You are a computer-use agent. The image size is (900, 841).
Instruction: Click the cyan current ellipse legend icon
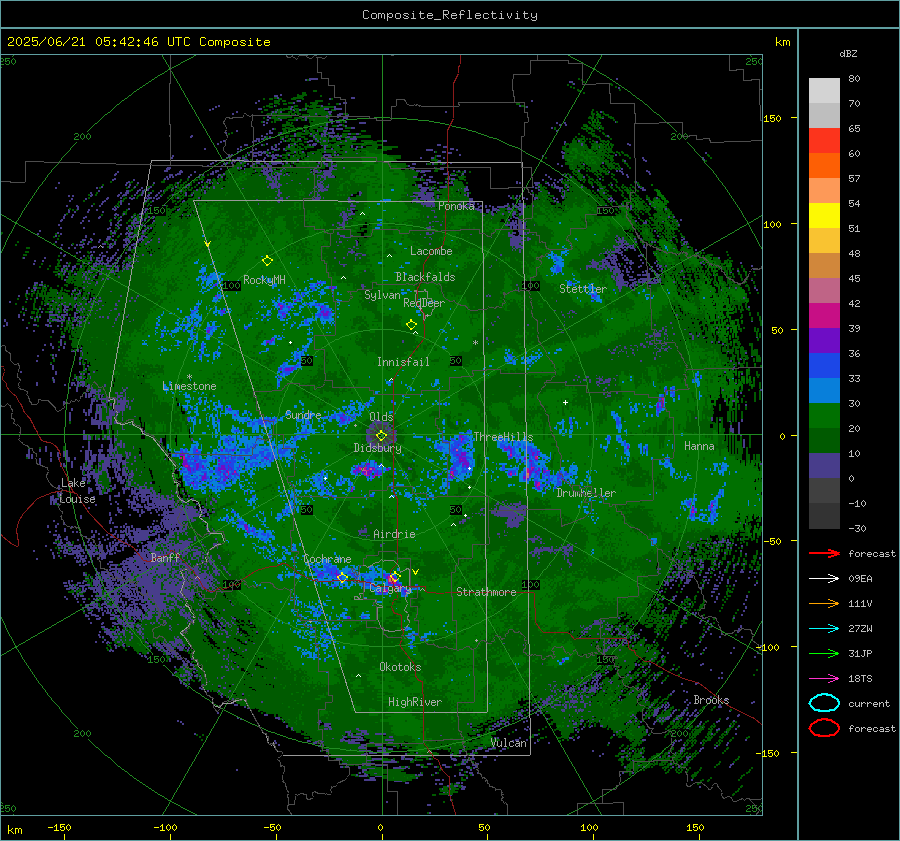(x=824, y=703)
